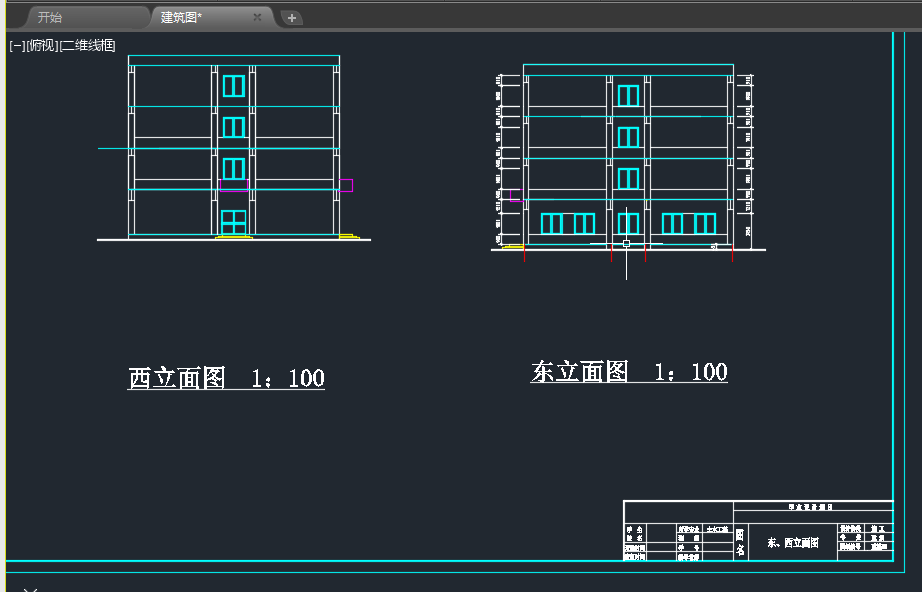The image size is (922, 592).
Task: Select the 建筑图* drawing tab
Action: click(181, 18)
